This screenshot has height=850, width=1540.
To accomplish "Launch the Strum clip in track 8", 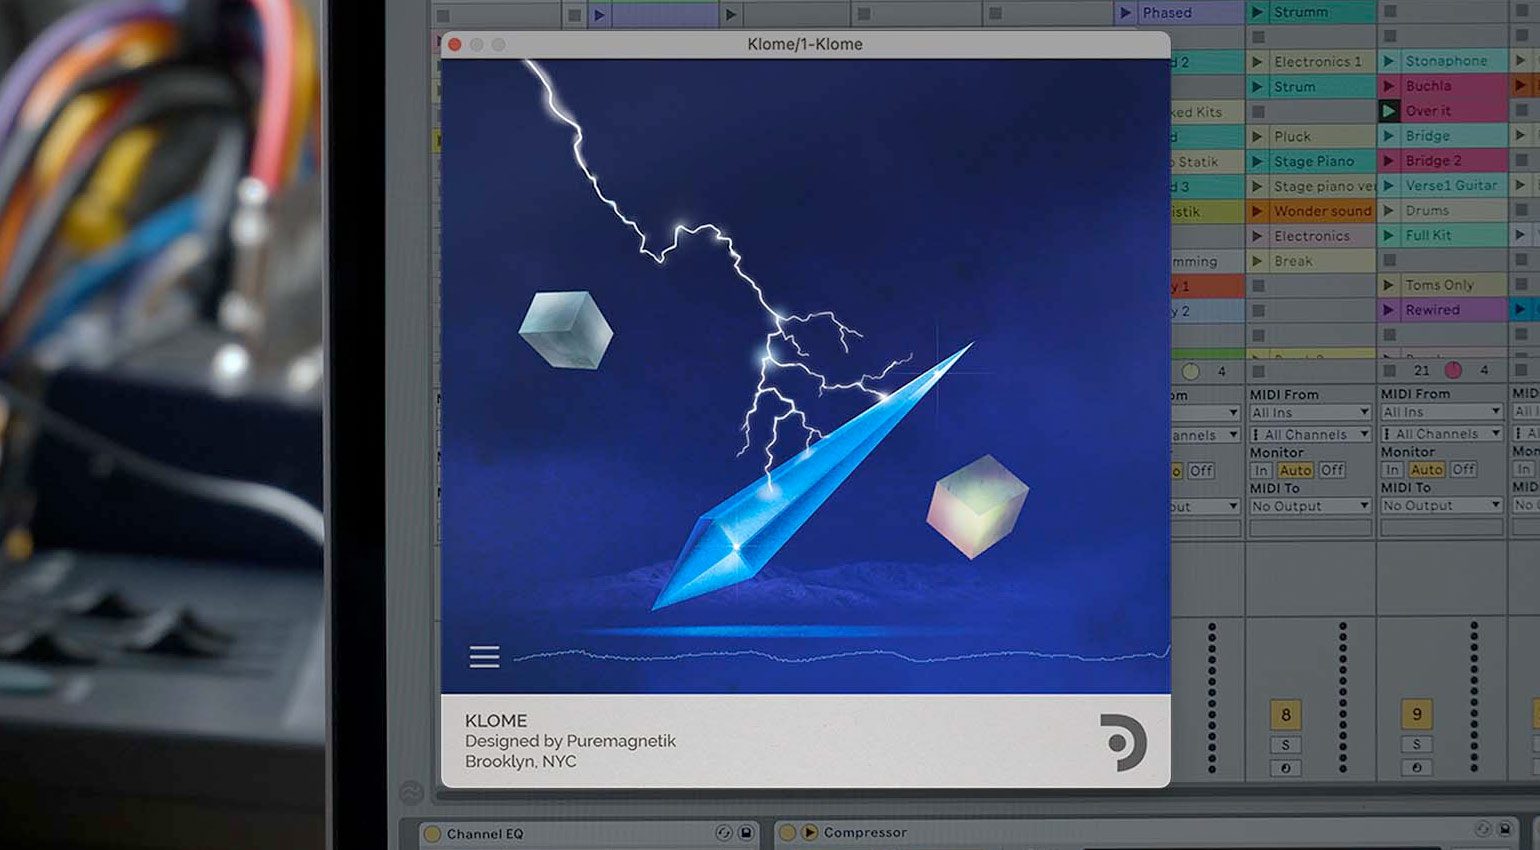I will click(x=1258, y=87).
